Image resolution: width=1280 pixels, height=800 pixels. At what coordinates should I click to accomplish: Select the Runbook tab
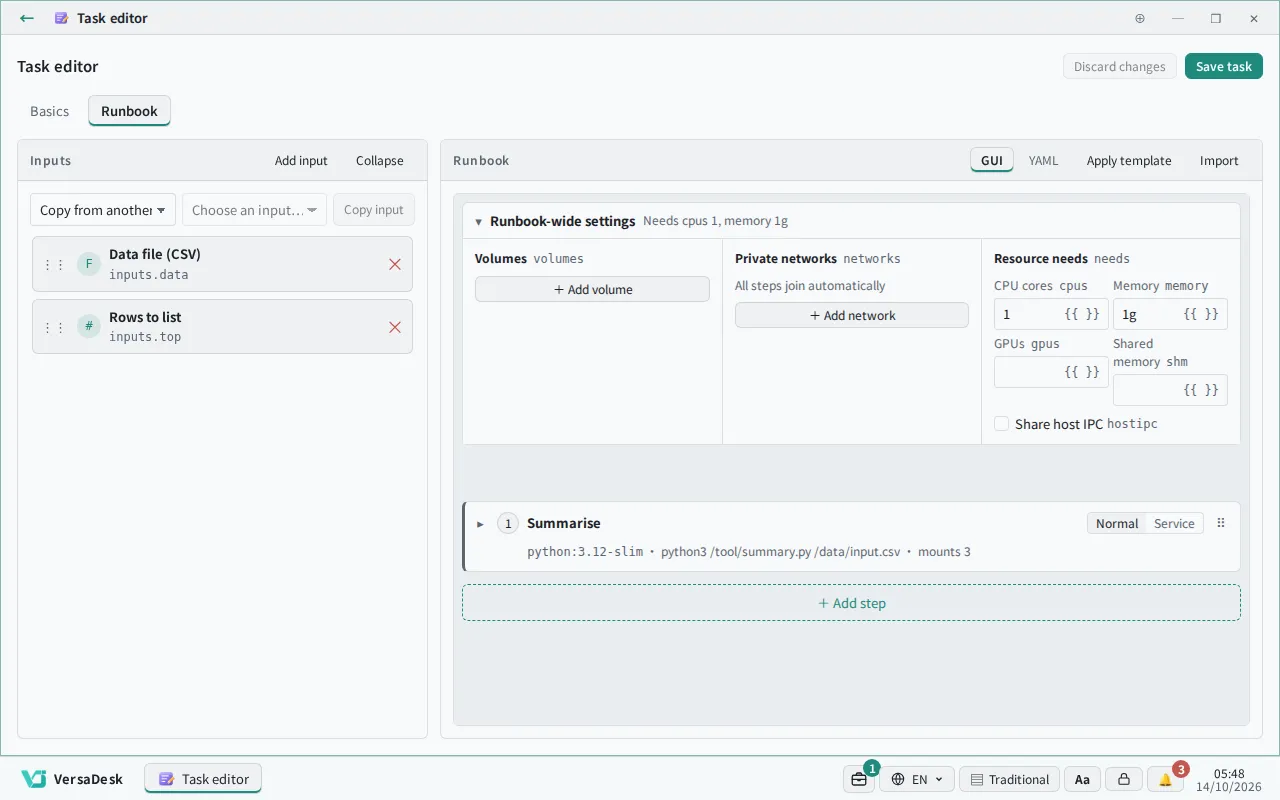pos(129,111)
